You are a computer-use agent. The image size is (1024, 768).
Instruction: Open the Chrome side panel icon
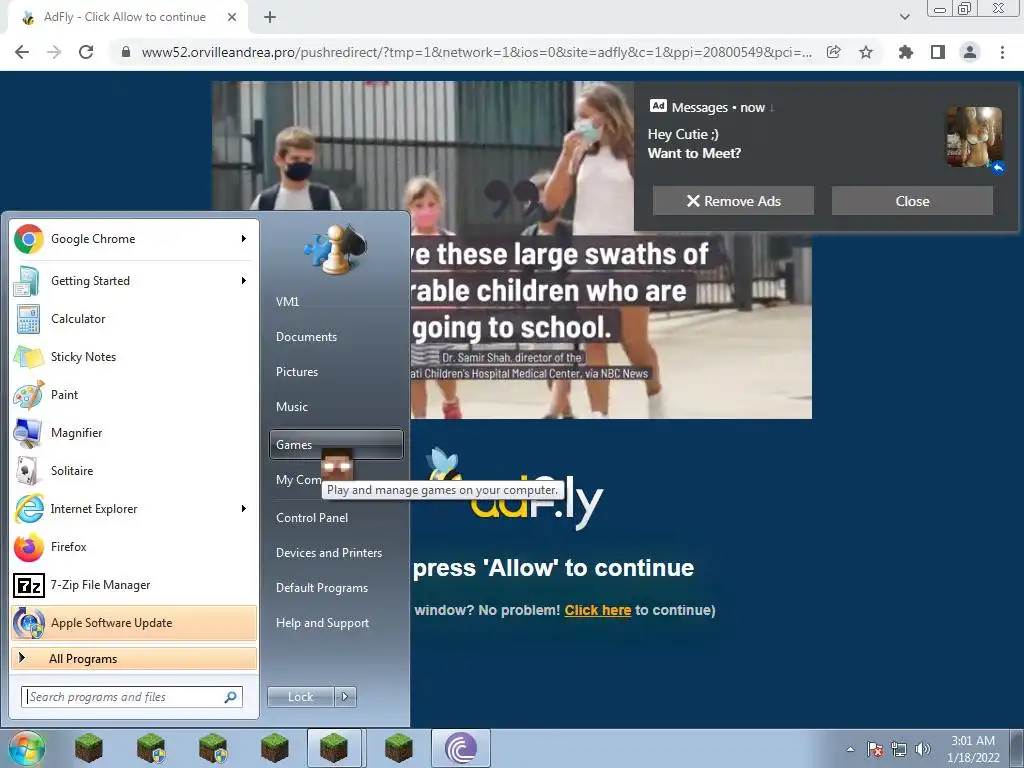point(938,52)
